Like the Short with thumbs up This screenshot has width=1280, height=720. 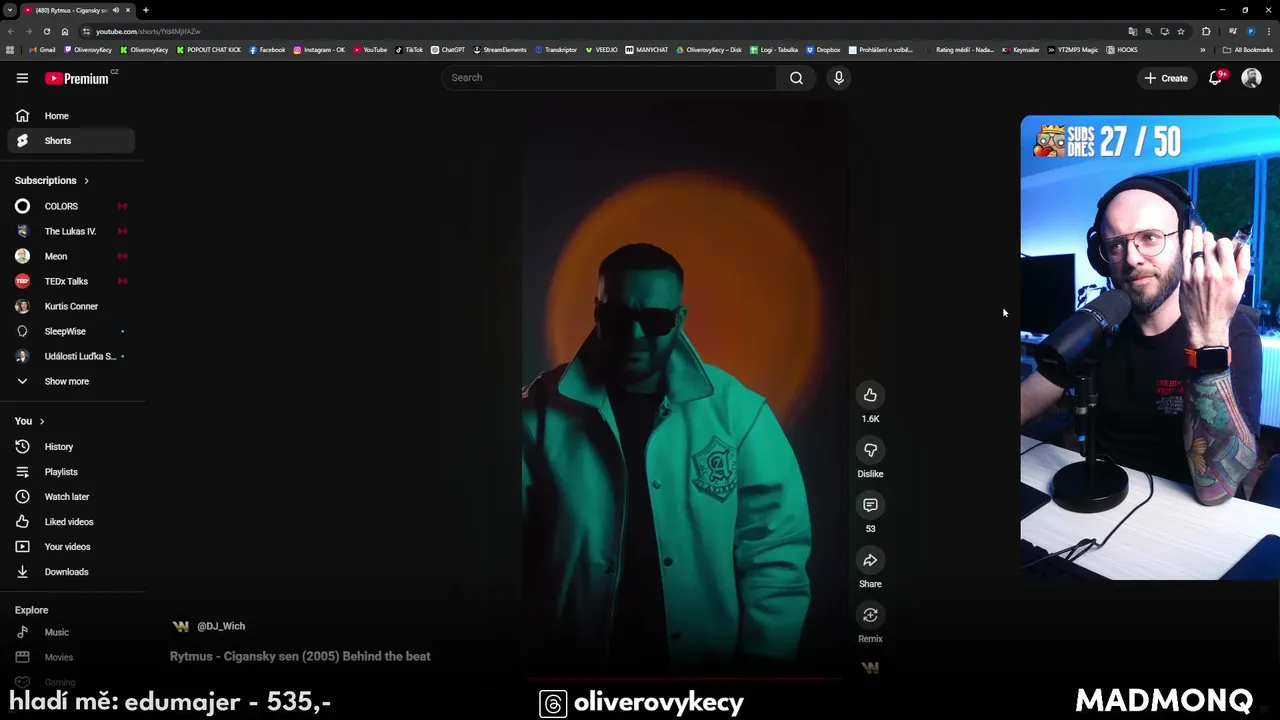click(870, 395)
